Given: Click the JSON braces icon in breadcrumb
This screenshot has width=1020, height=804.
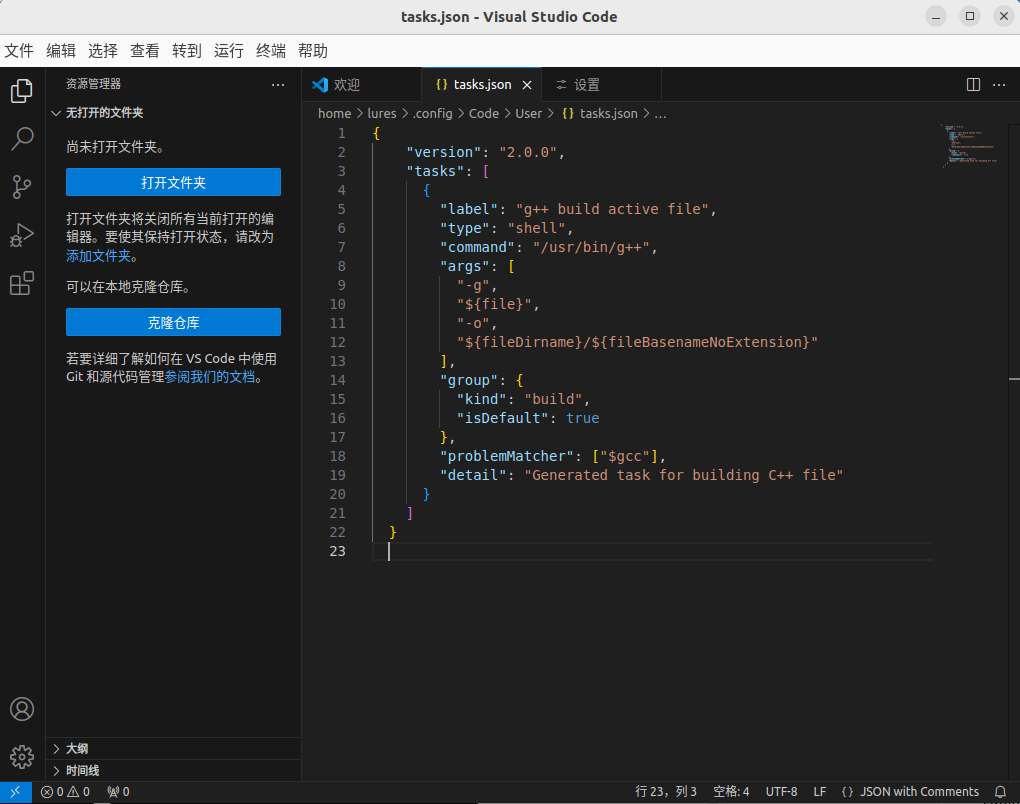Looking at the screenshot, I should [x=568, y=113].
